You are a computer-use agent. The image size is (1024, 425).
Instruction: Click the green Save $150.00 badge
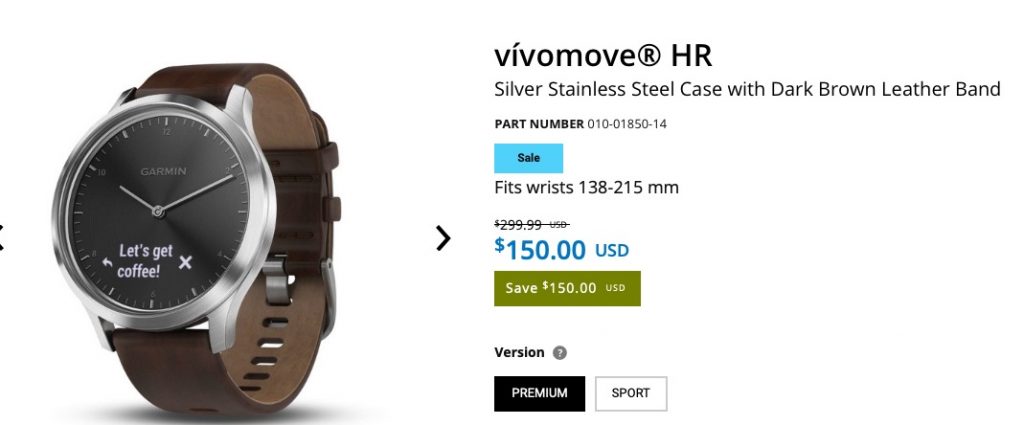click(567, 288)
